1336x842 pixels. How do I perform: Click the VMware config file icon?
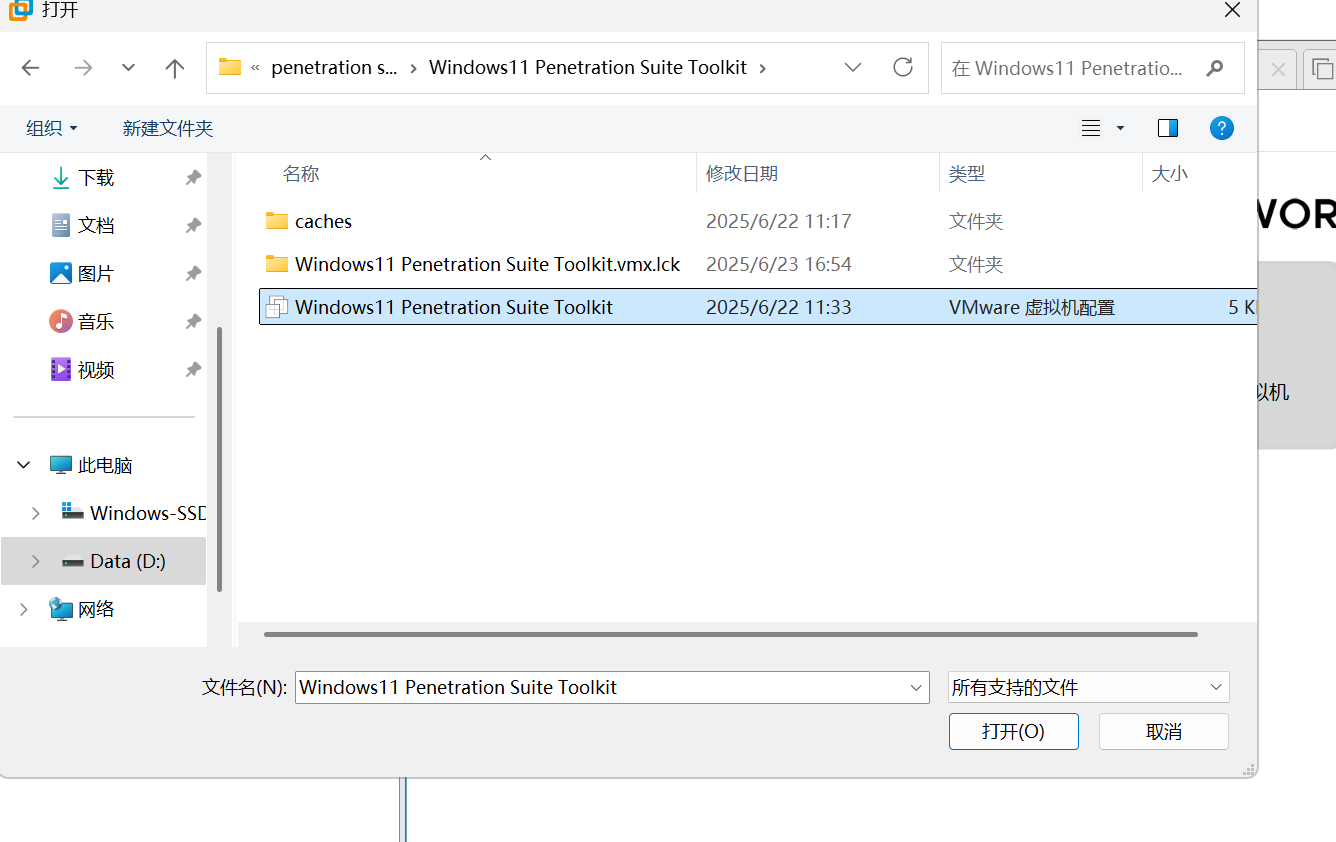[x=277, y=307]
